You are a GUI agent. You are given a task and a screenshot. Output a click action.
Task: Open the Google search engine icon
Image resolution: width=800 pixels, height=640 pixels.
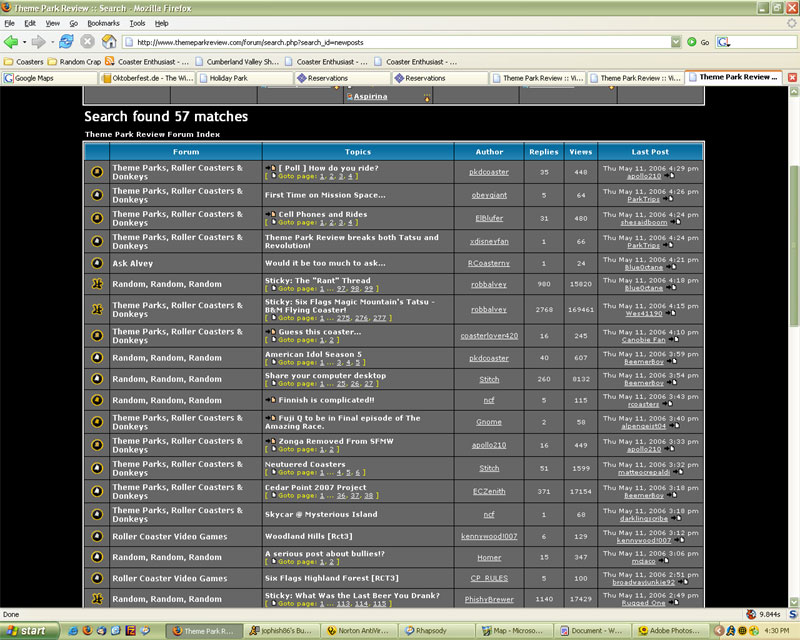click(x=723, y=42)
